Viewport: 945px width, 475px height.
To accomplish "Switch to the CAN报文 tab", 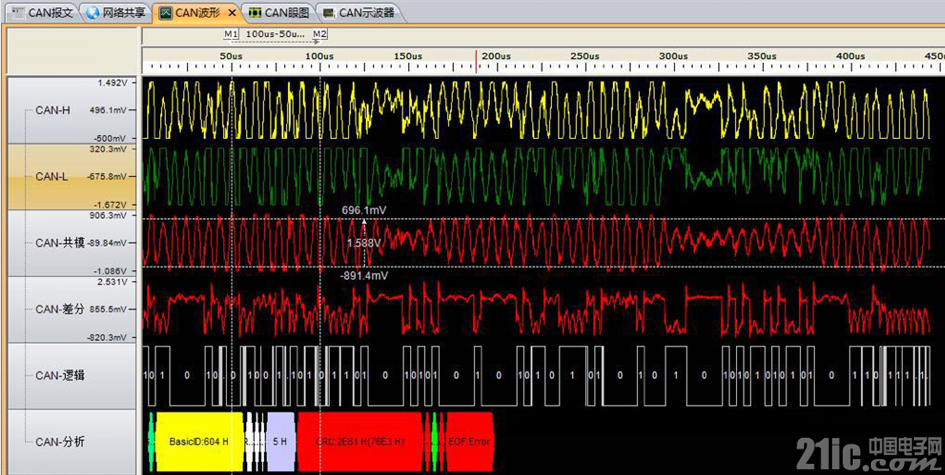I will 43,13.
